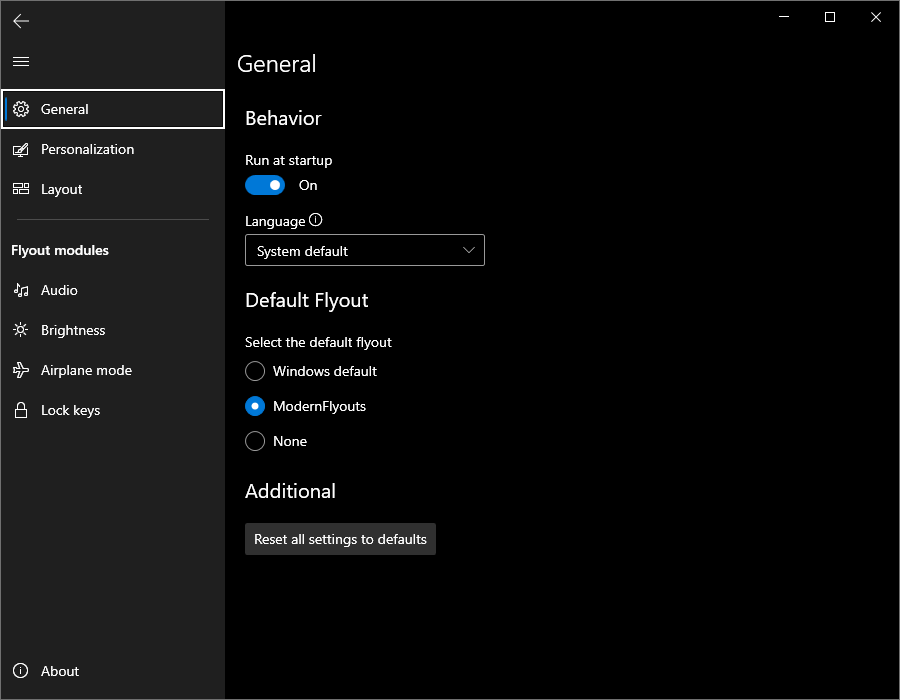Open the Layout settings page
Viewport: 900px width, 700px height.
(x=62, y=189)
